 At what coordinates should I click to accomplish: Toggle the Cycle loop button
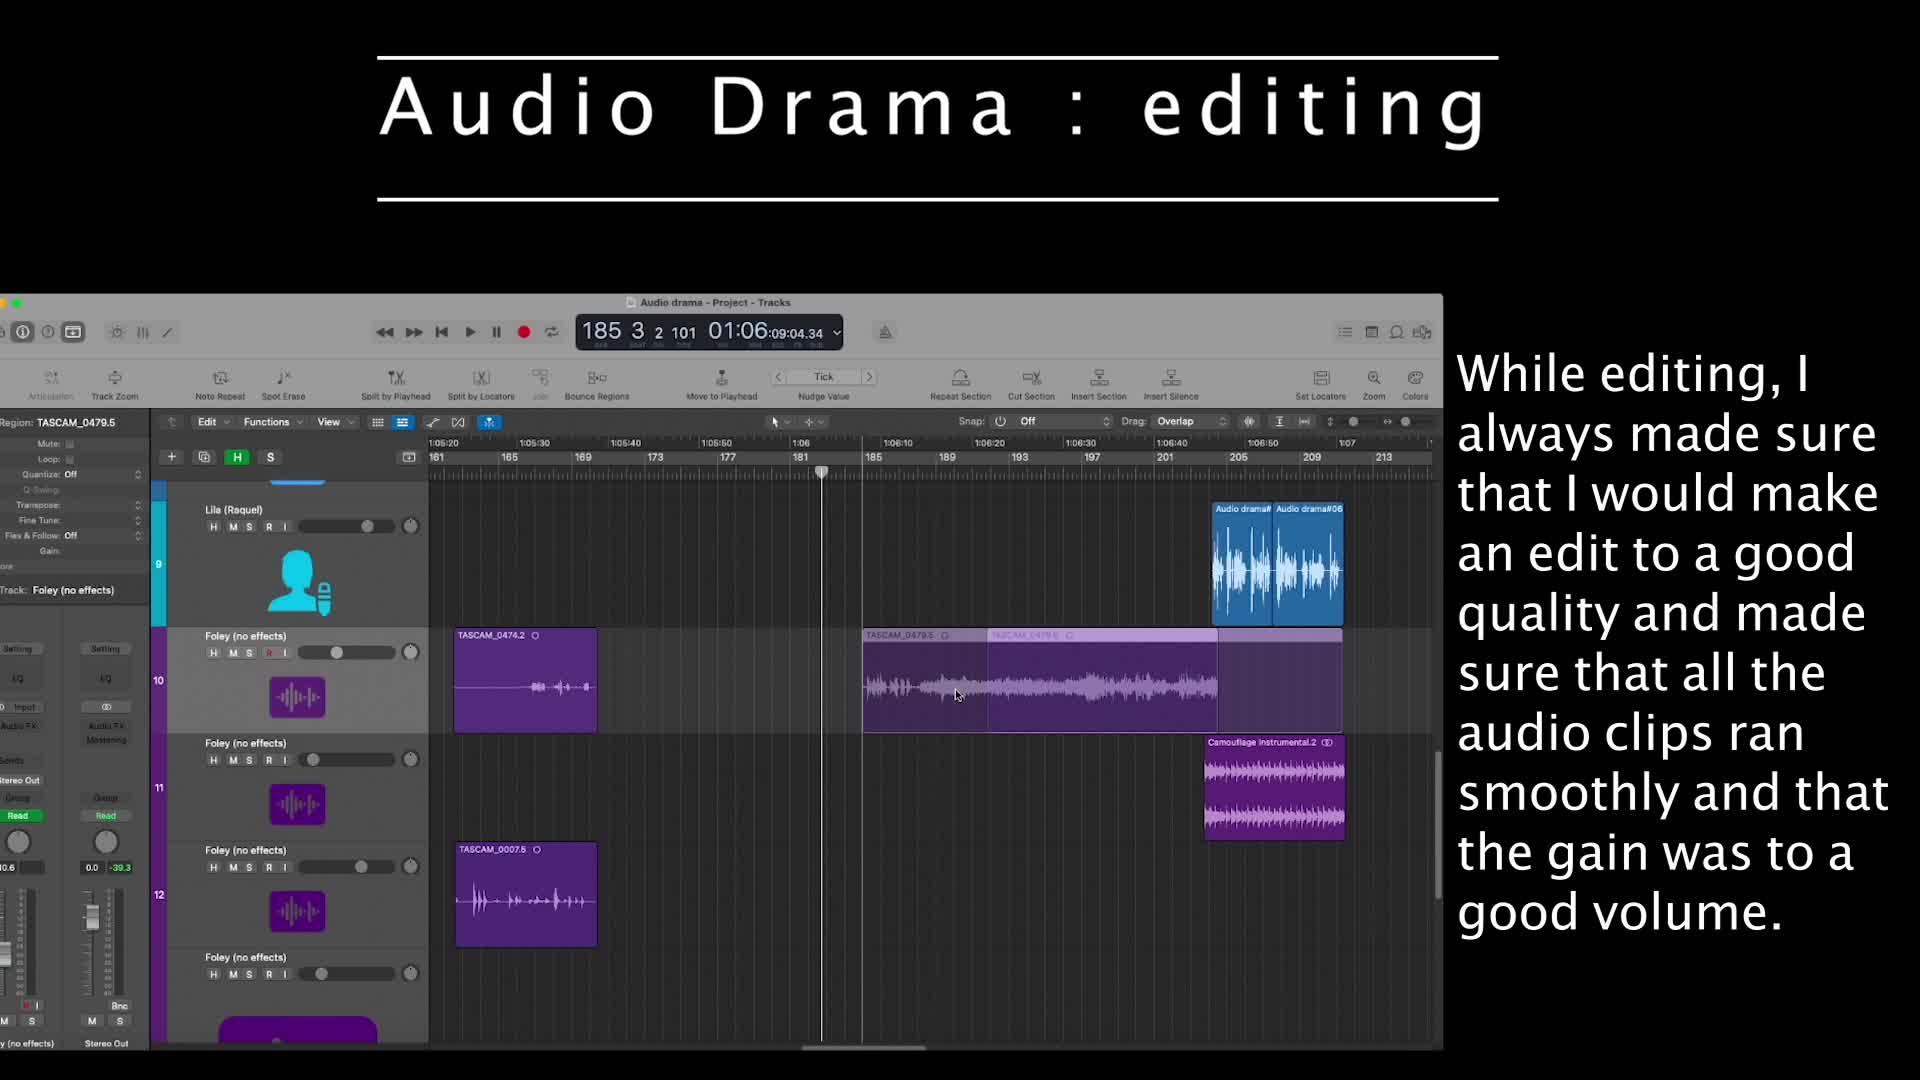(x=552, y=332)
